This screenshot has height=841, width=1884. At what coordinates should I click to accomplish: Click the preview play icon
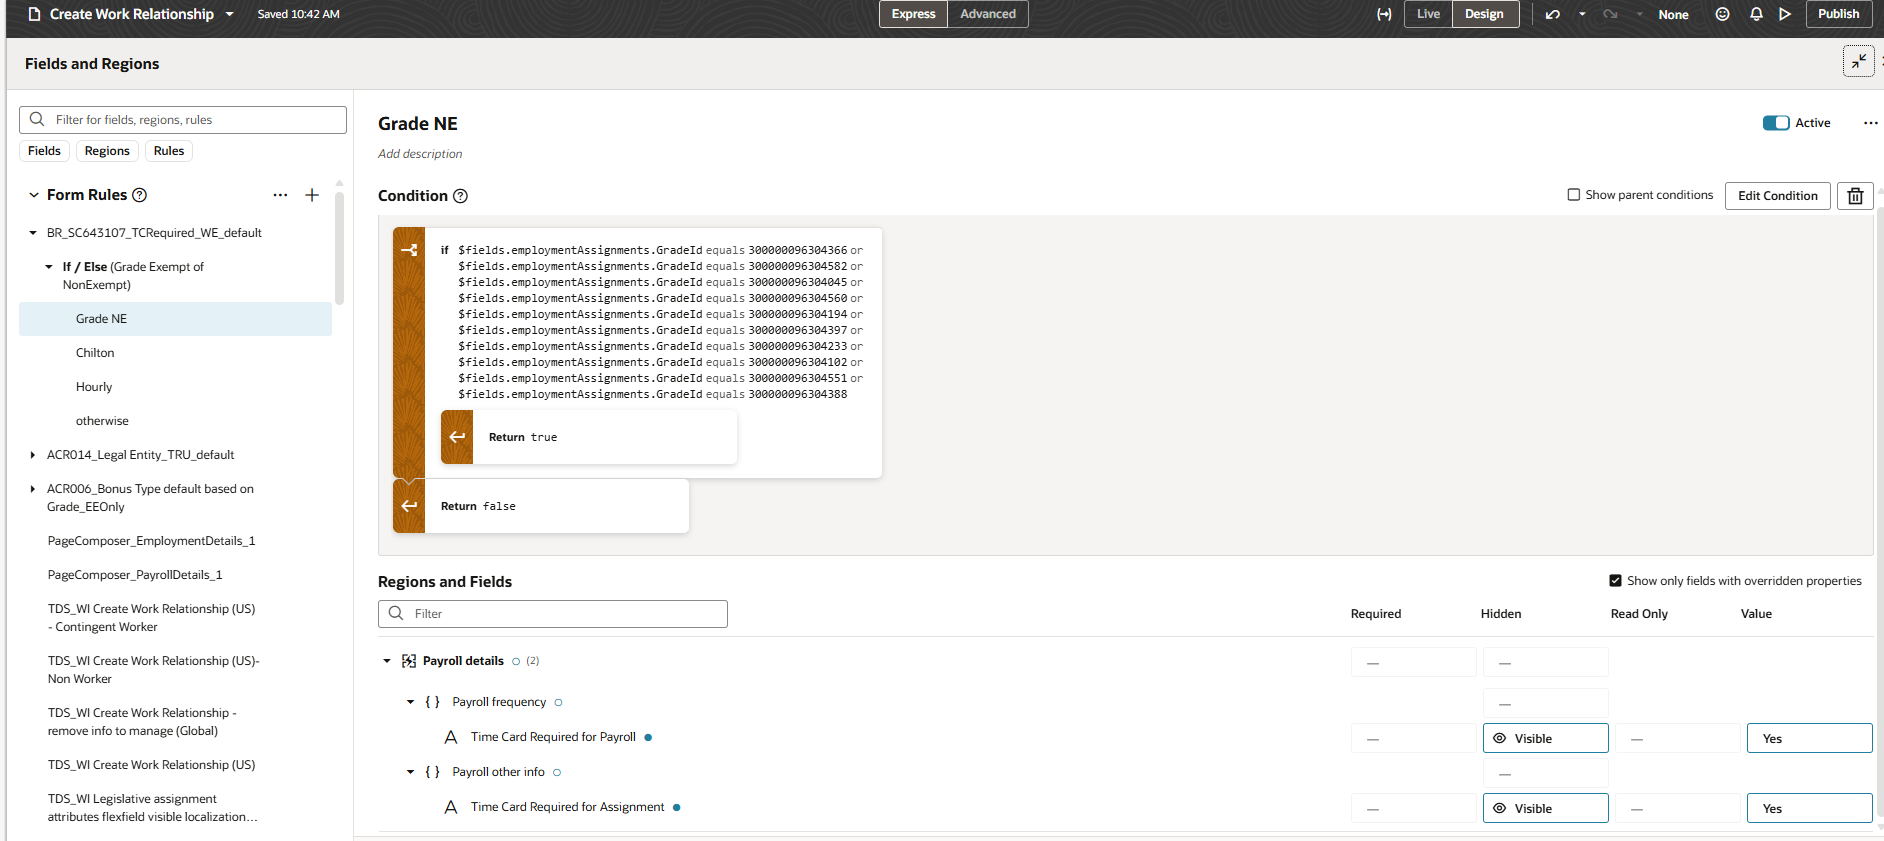point(1785,14)
